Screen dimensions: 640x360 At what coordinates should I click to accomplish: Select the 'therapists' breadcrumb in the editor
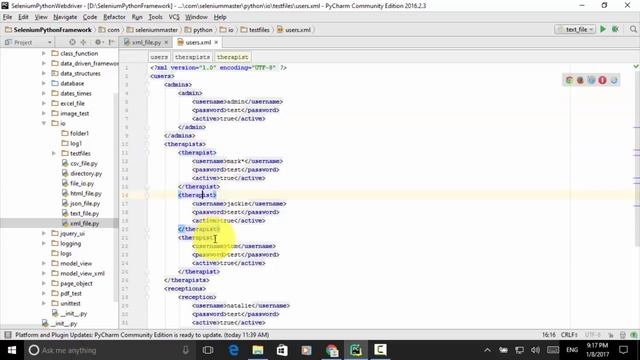[x=192, y=57]
